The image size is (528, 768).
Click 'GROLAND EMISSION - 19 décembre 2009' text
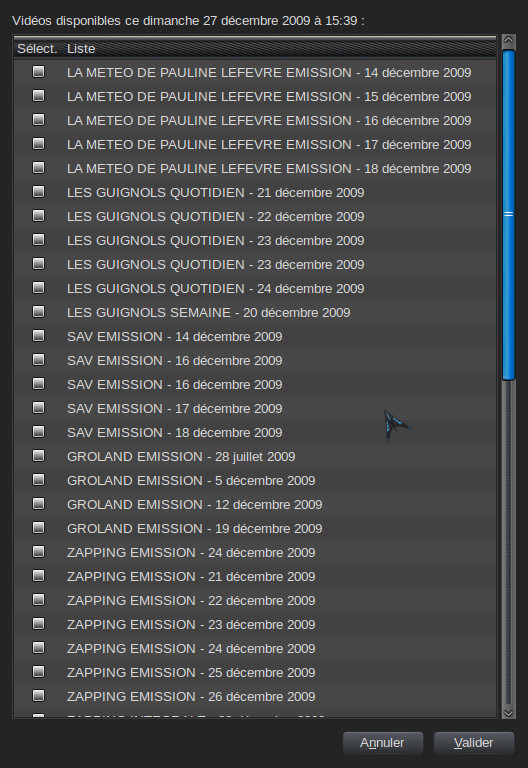tap(194, 528)
